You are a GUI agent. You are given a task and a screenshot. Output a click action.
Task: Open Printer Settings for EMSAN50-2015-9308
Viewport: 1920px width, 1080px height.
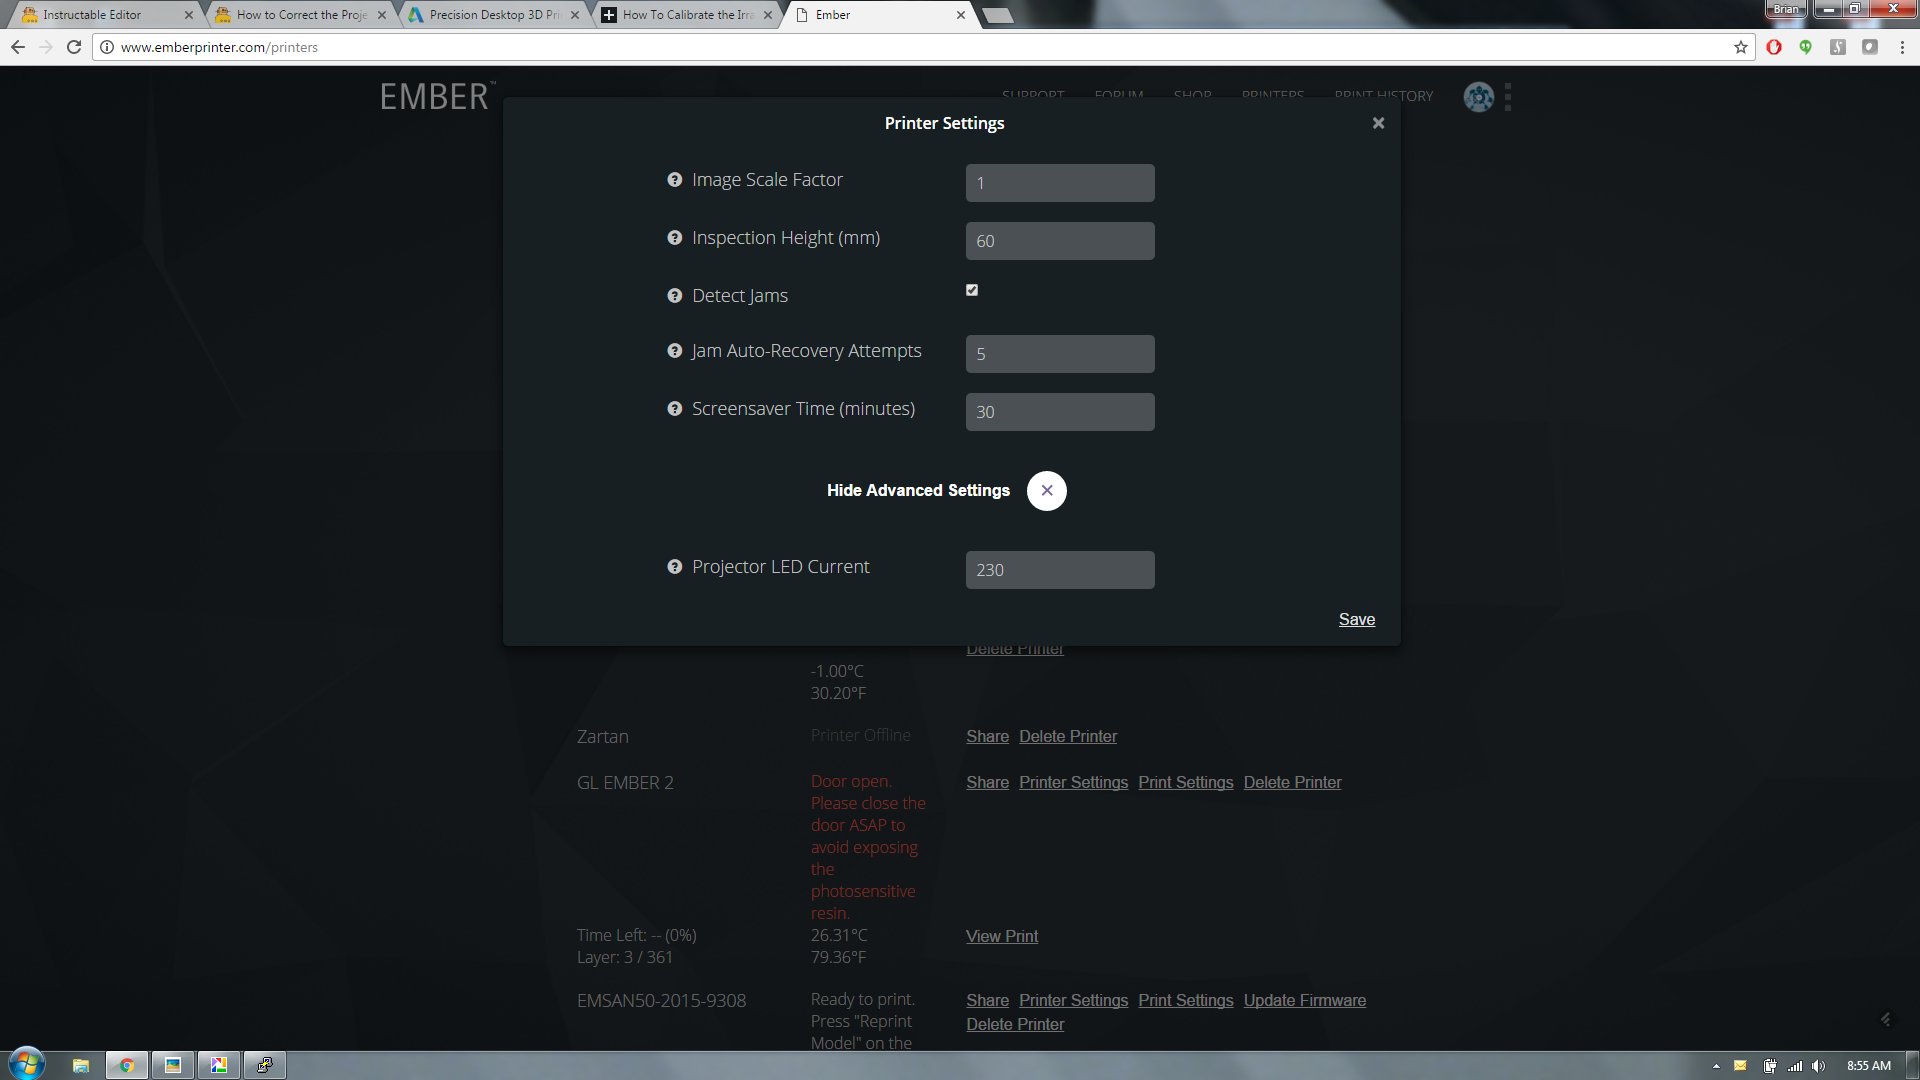pyautogui.click(x=1073, y=1001)
